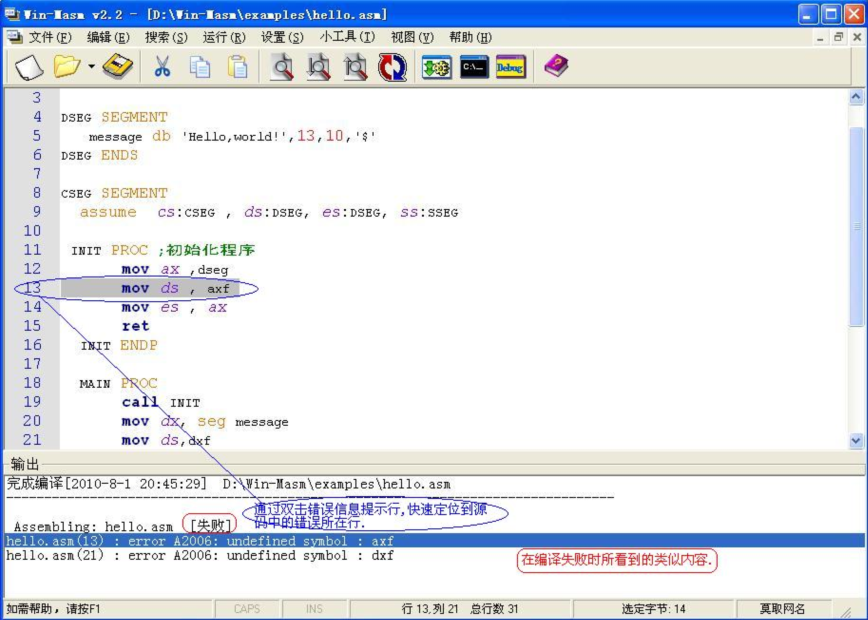Click the Cut scissors icon
868x620 pixels.
click(162, 67)
